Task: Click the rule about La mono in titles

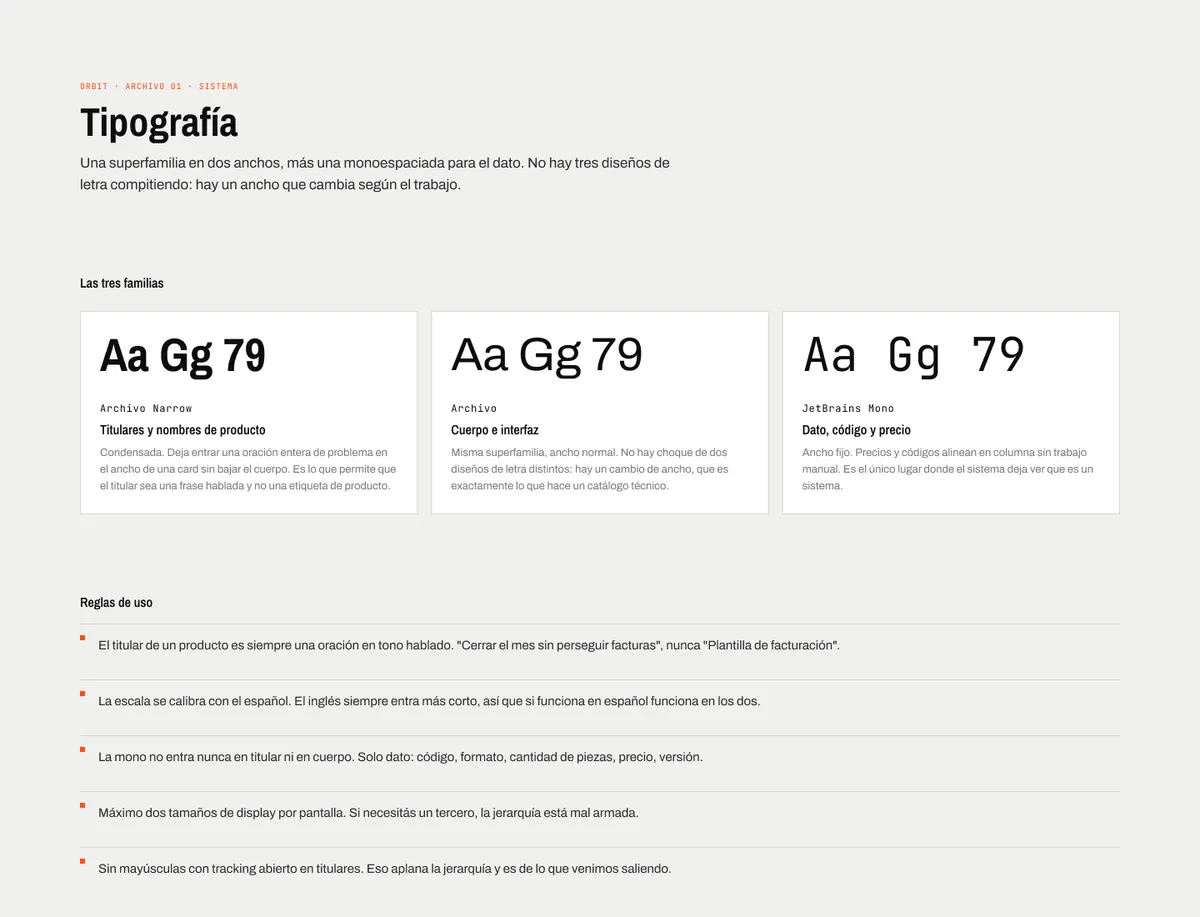Action: [x=400, y=757]
